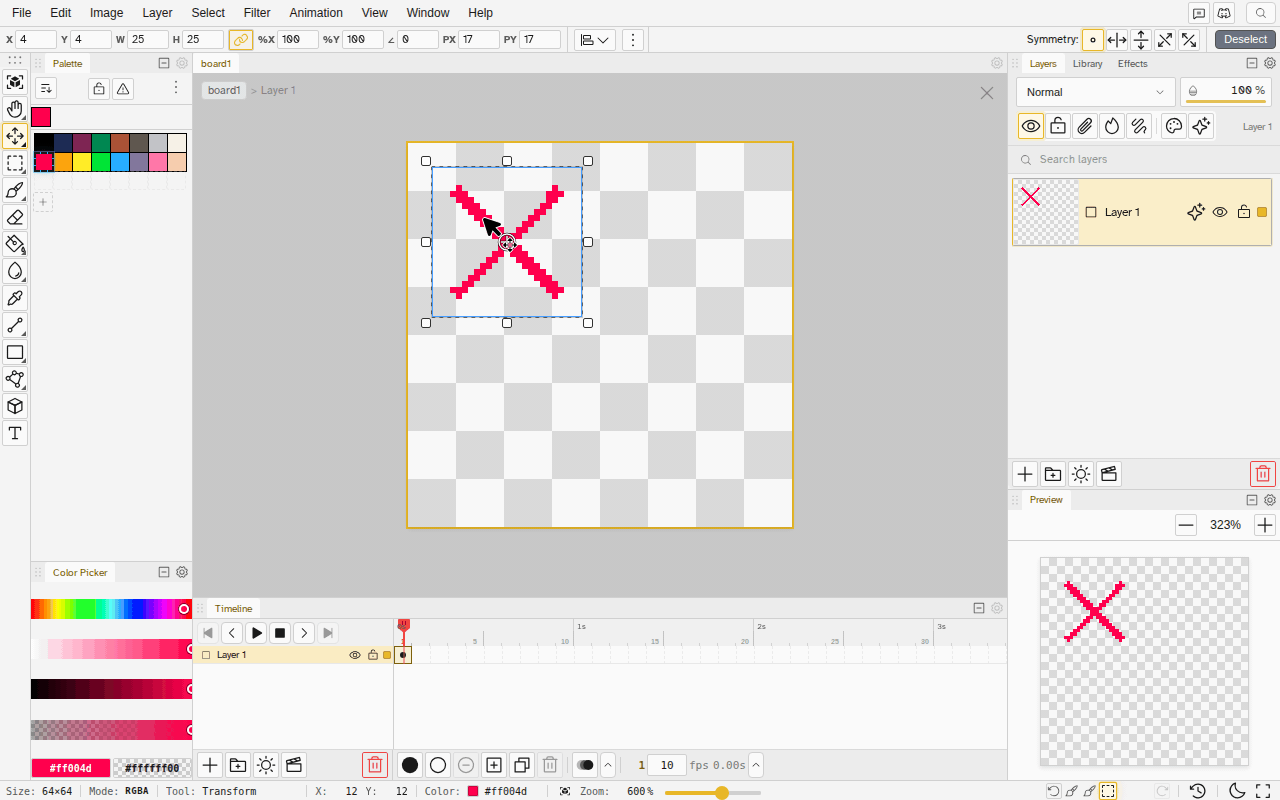Switch to the Library tab

[1087, 63]
